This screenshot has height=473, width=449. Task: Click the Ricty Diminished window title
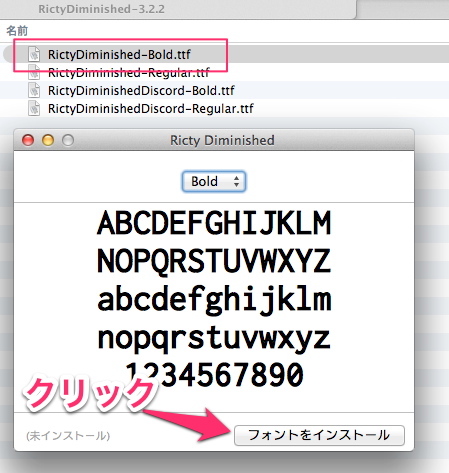(x=222, y=140)
